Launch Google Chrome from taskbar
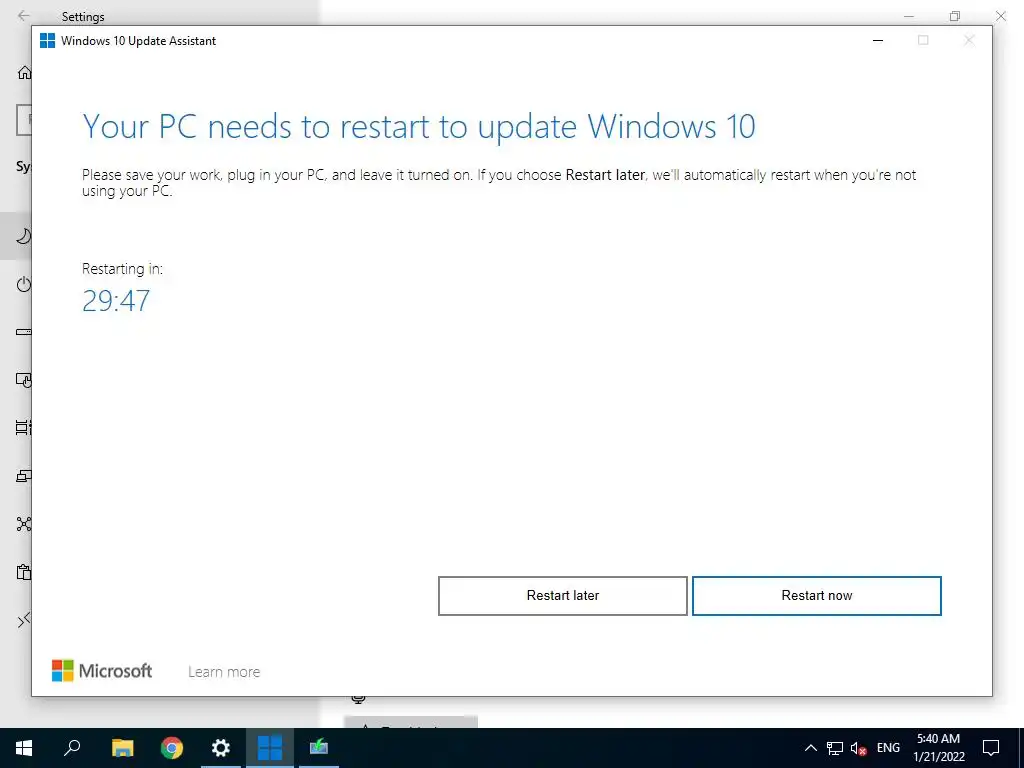This screenshot has height=768, width=1024. coord(172,748)
